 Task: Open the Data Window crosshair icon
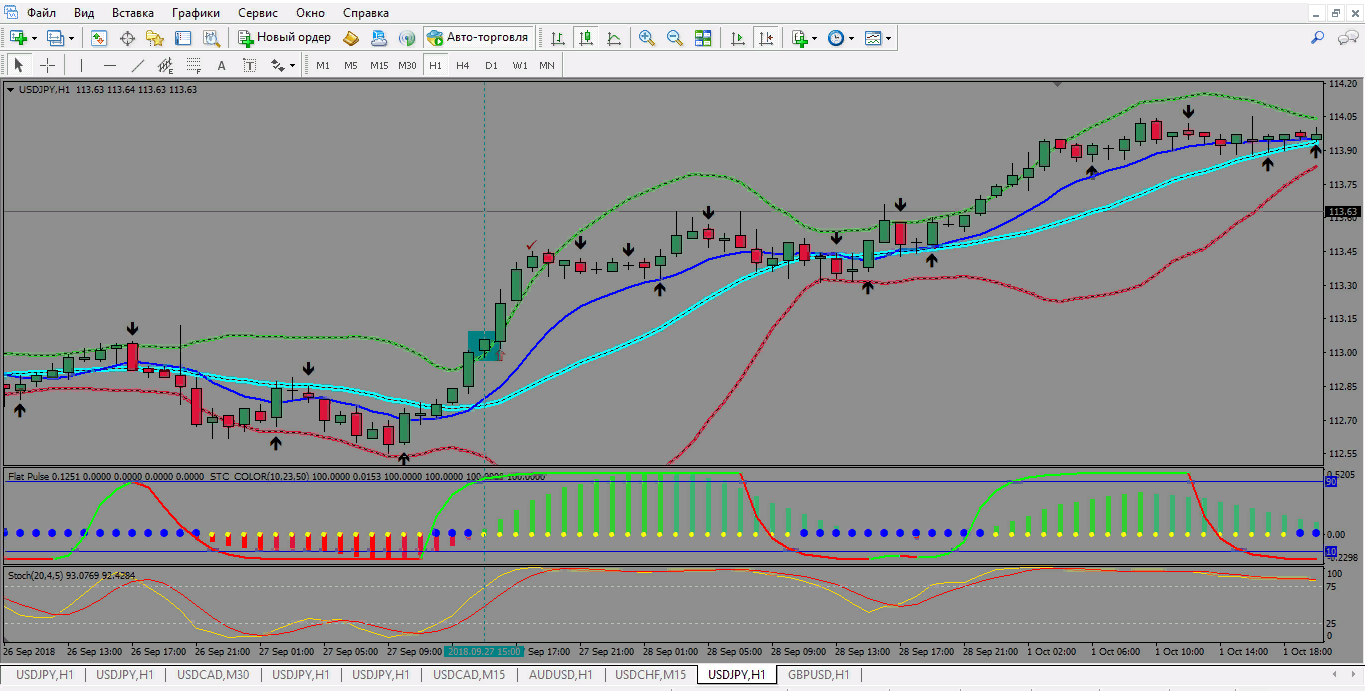[x=127, y=38]
